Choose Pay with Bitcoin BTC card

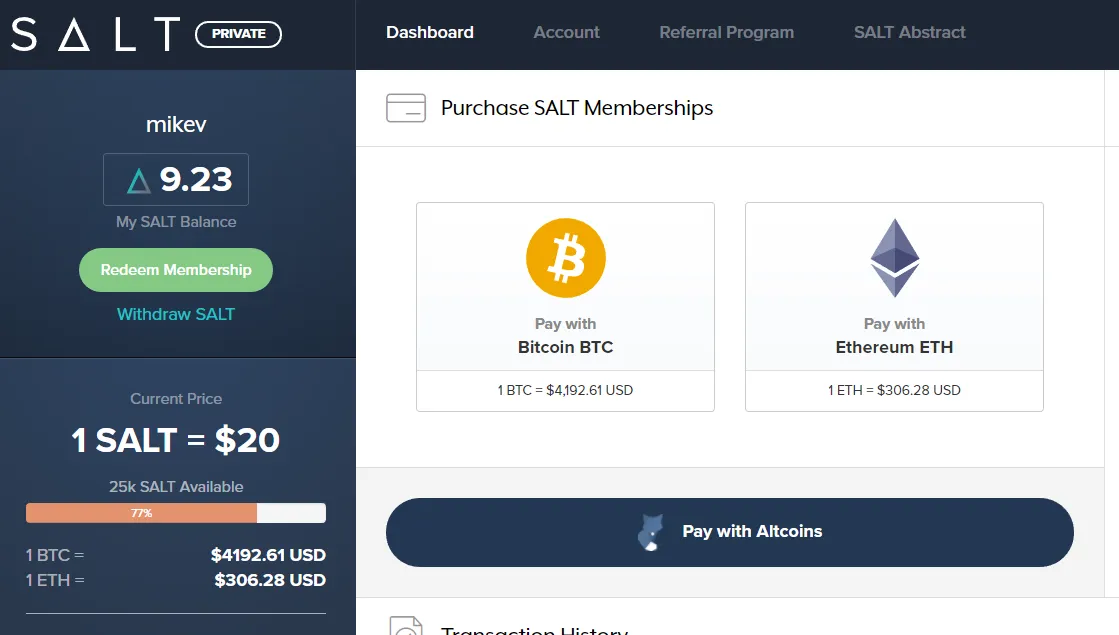click(x=565, y=307)
